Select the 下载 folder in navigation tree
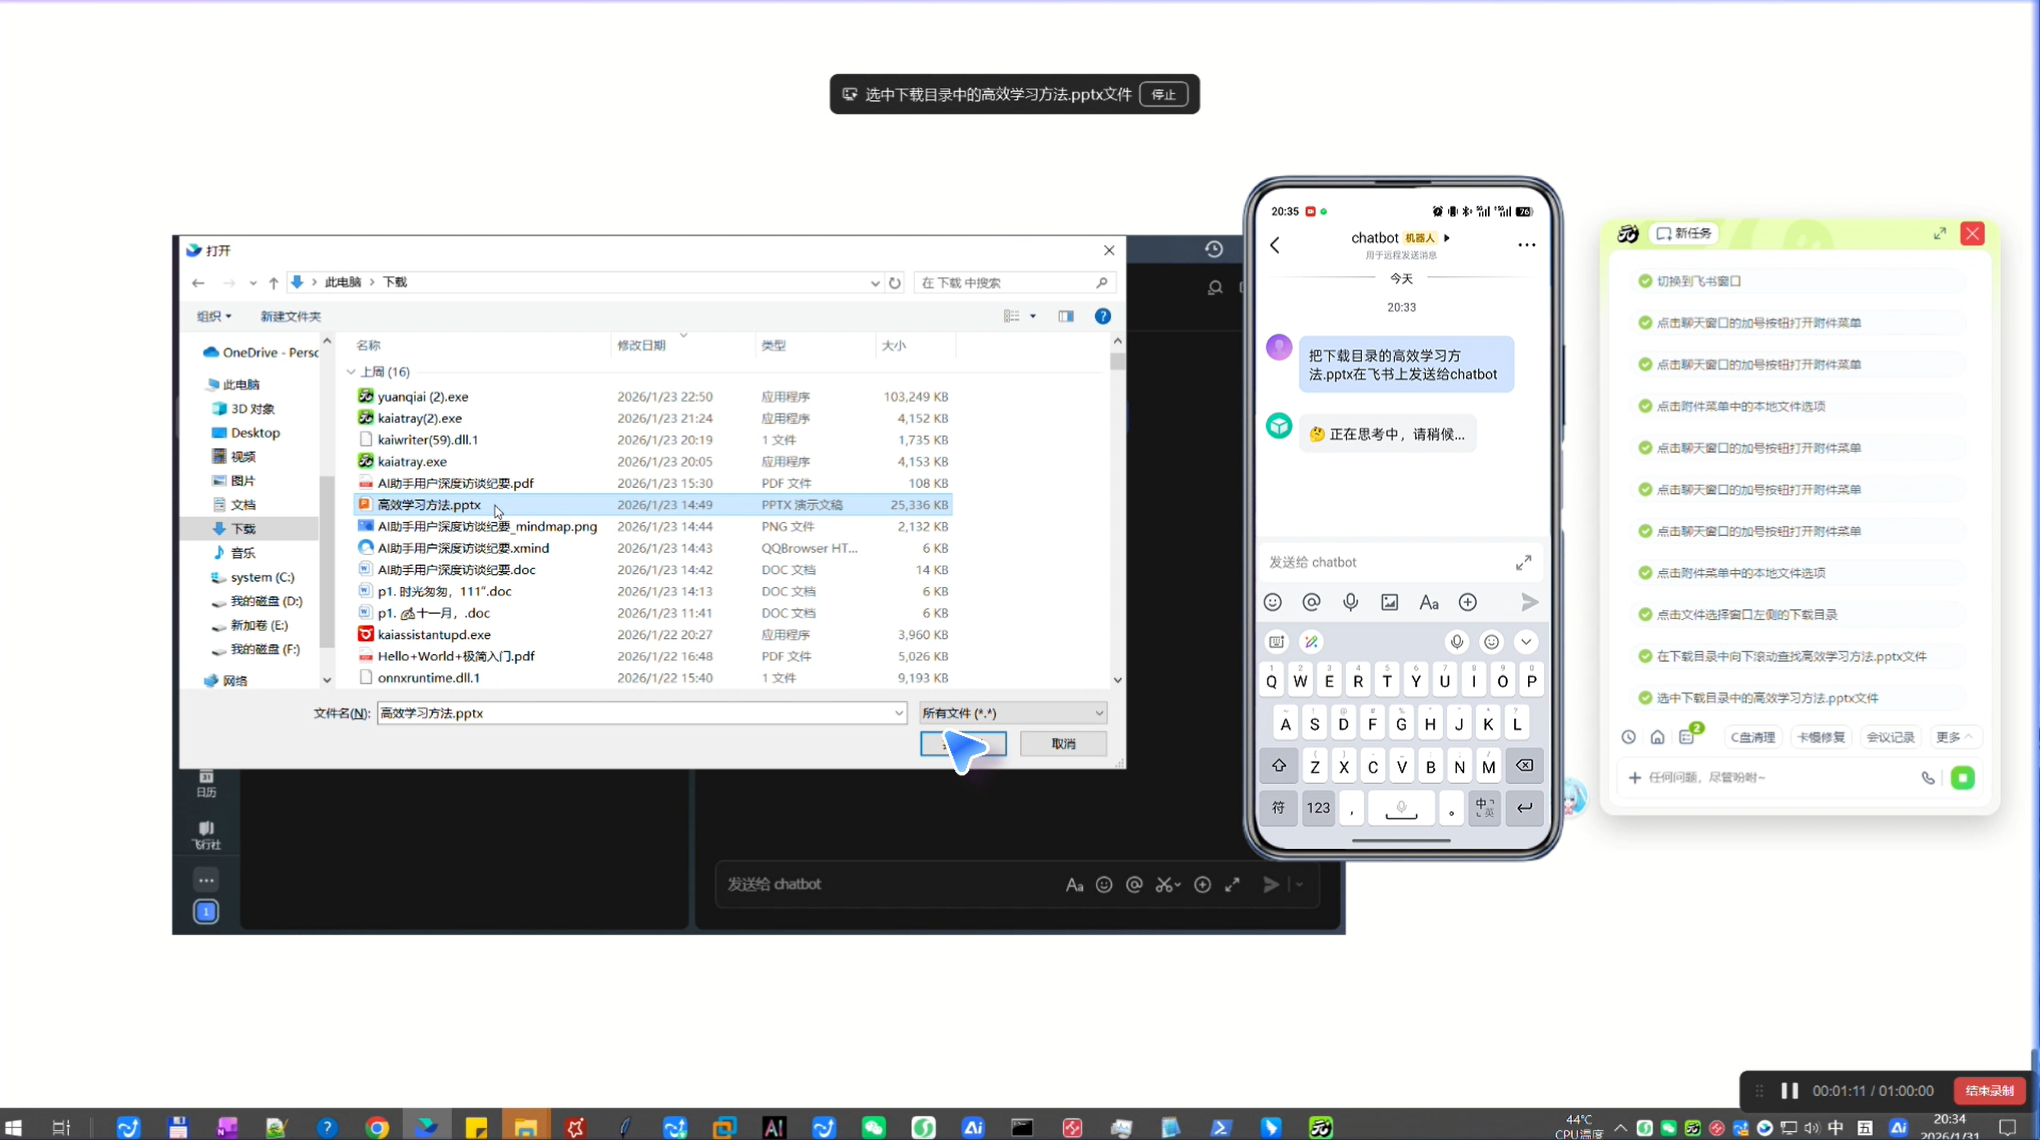 pyautogui.click(x=243, y=529)
